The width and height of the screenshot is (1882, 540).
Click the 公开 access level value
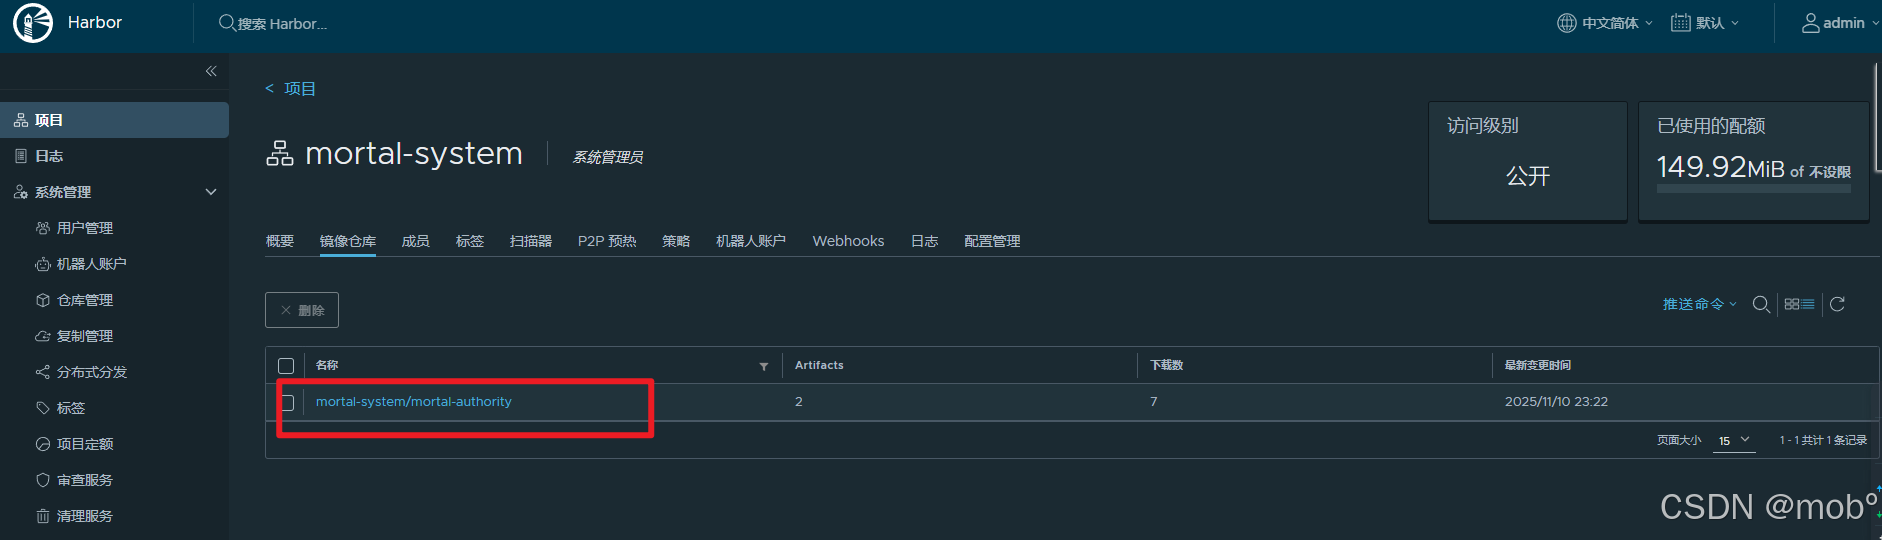1528,176
